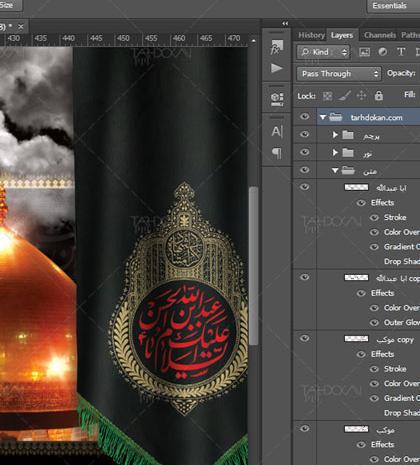The width and height of the screenshot is (420, 465).
Task: Open the Pass Through blend mode dropdown
Action: pos(339,74)
